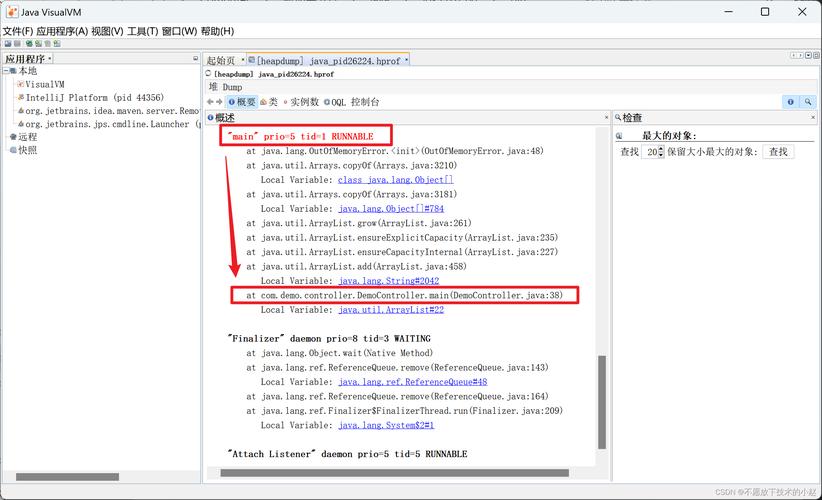Click the DemoController.main stack frame line
This screenshot has height=500, width=822.
(x=404, y=296)
